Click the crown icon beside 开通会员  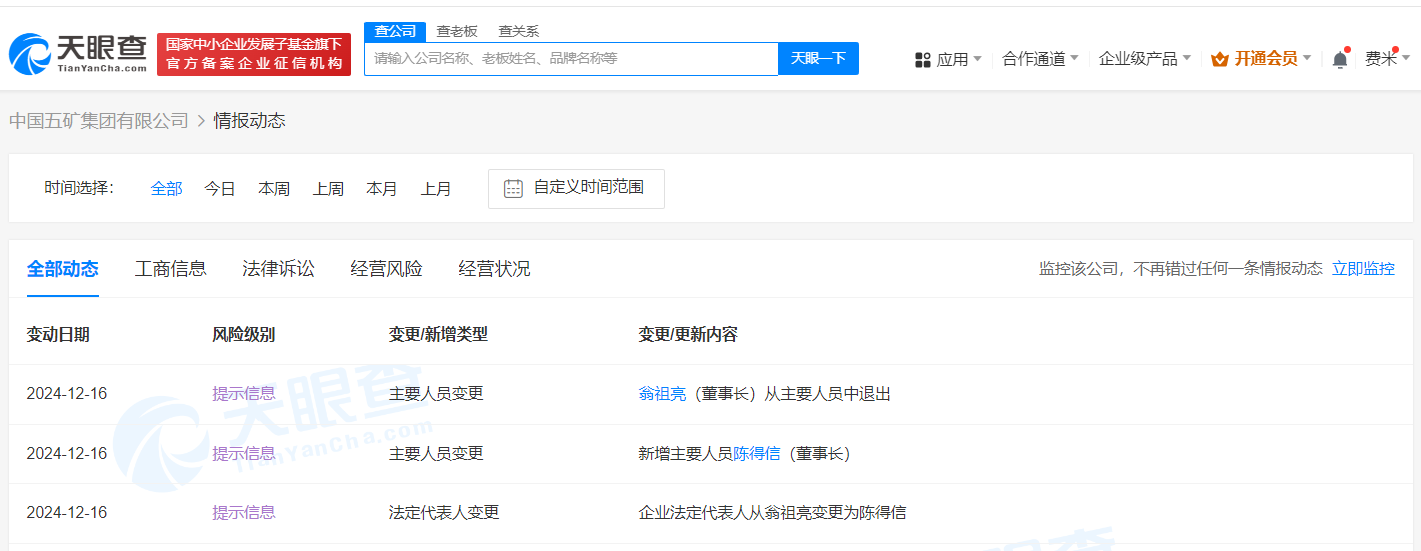pyautogui.click(x=1219, y=59)
